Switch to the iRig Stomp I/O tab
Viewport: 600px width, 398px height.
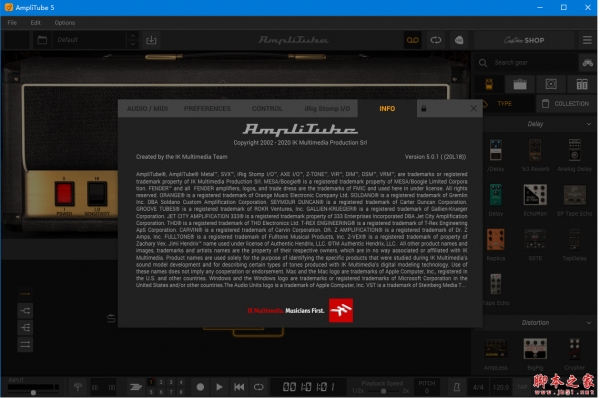[x=327, y=109]
